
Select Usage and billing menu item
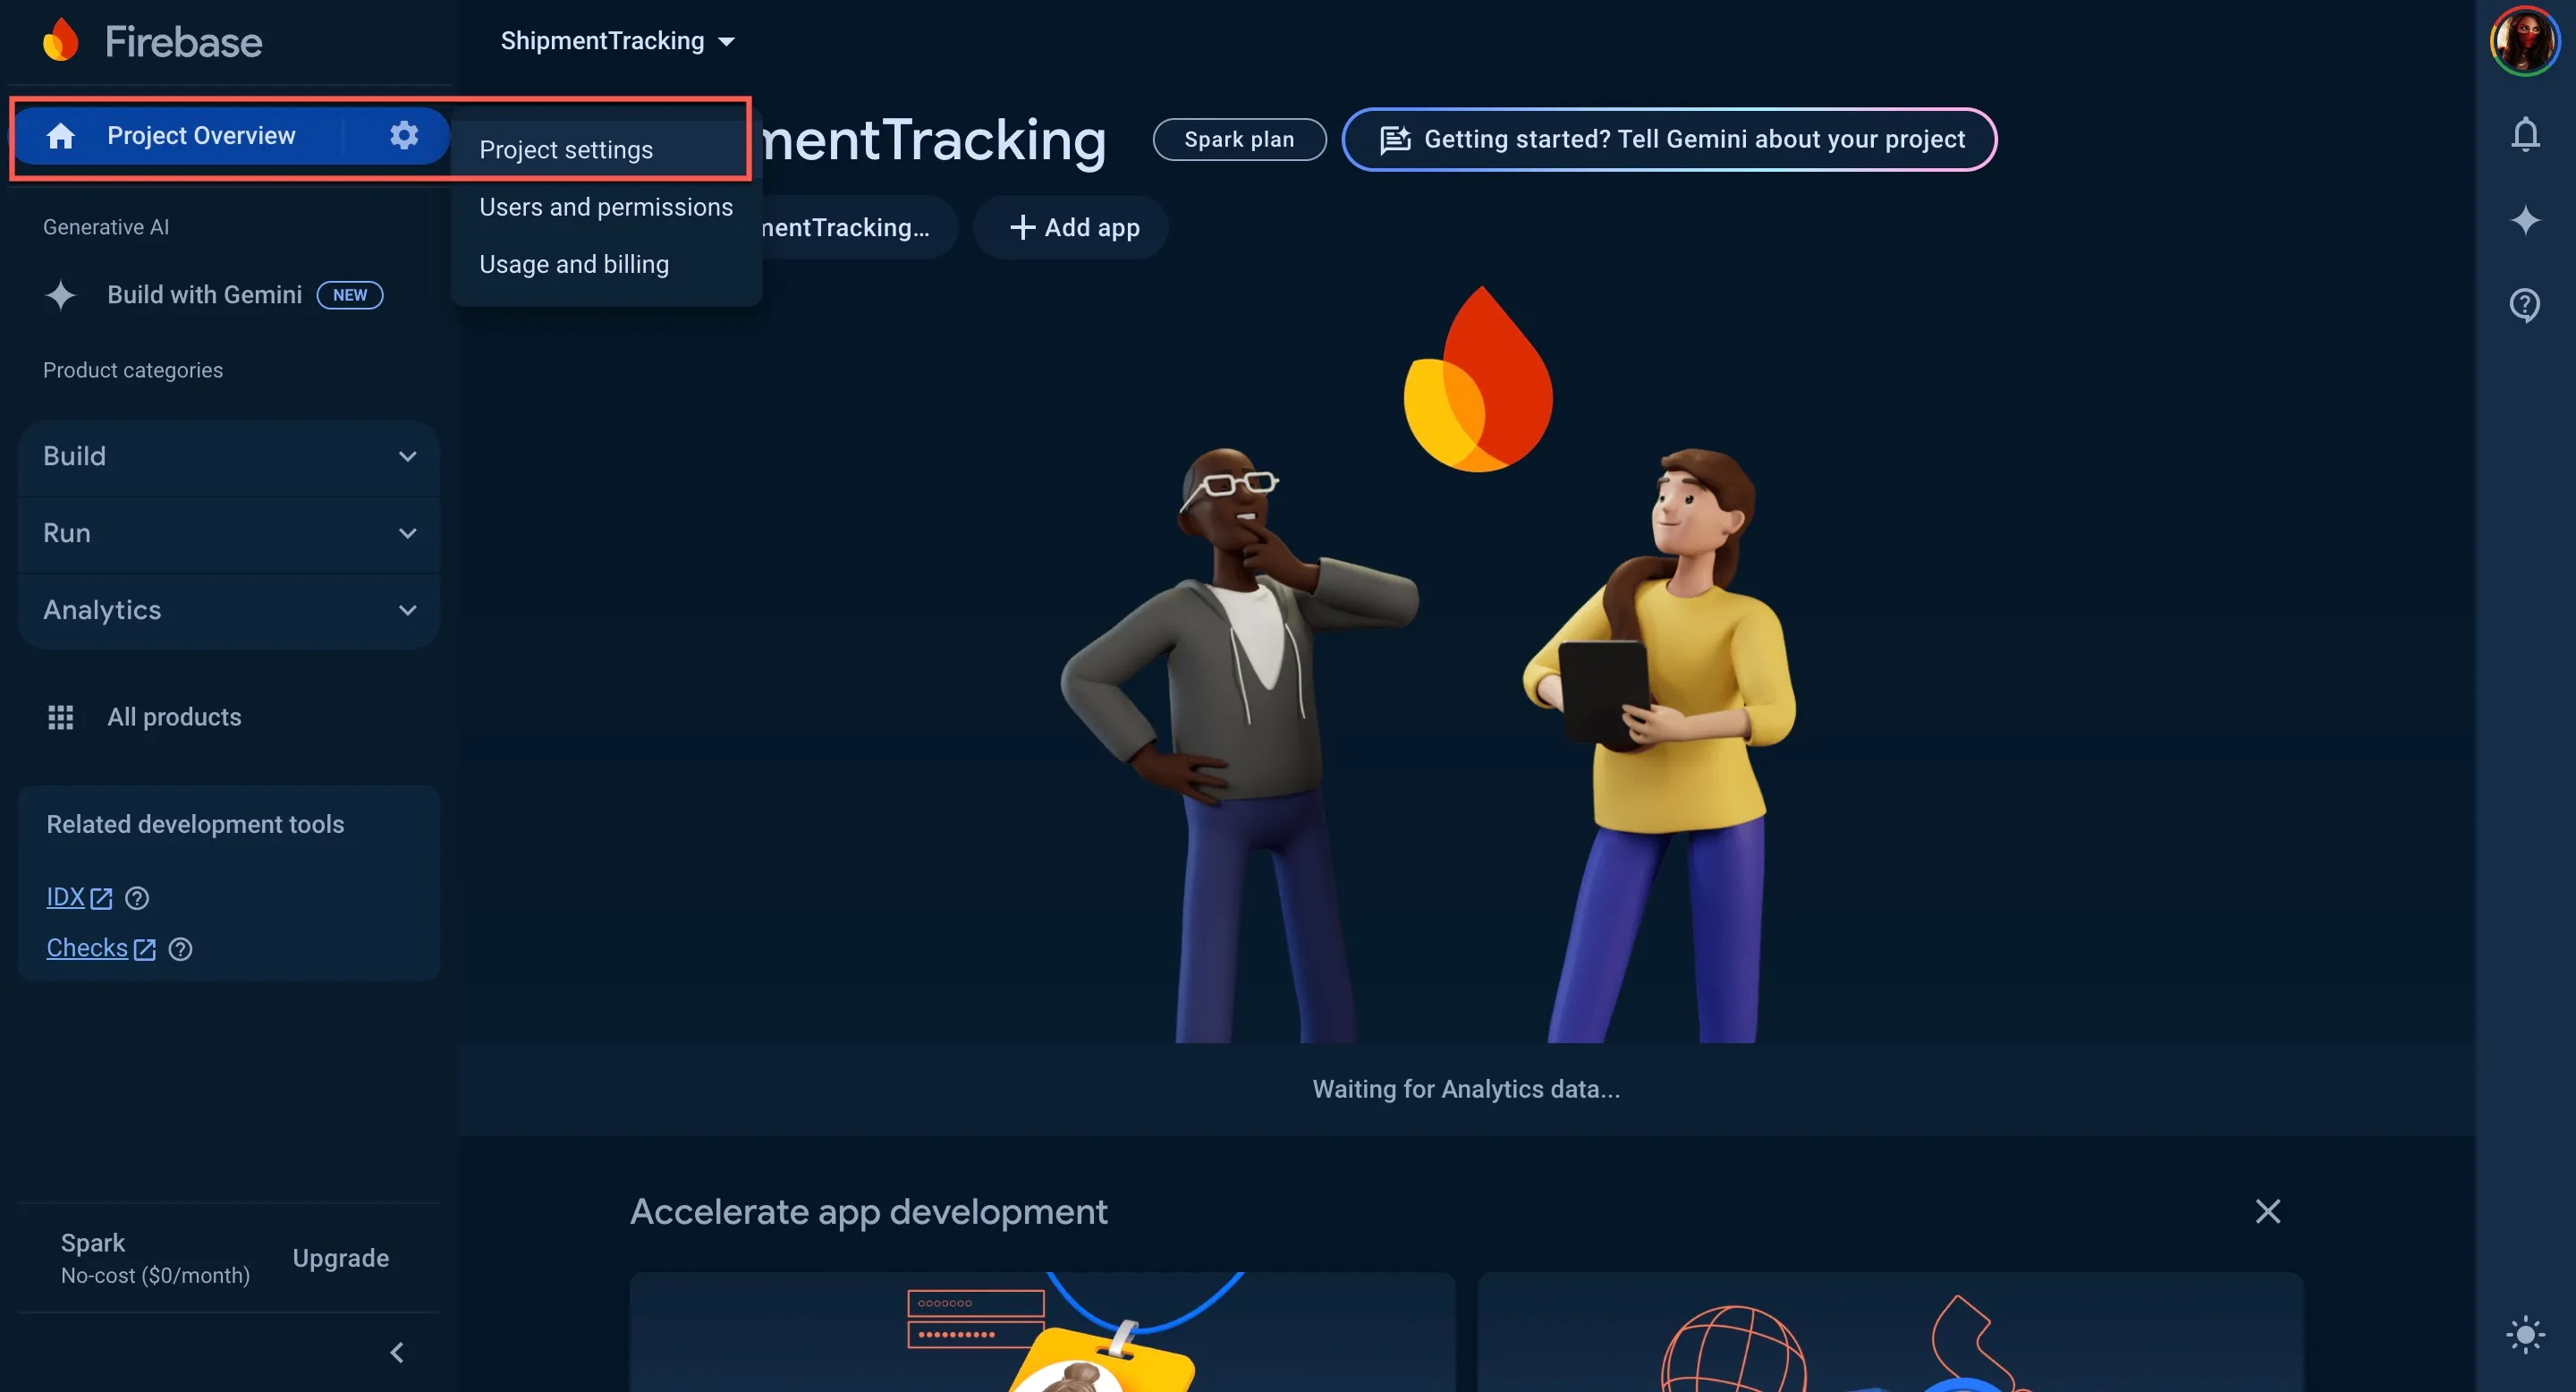tap(607, 264)
